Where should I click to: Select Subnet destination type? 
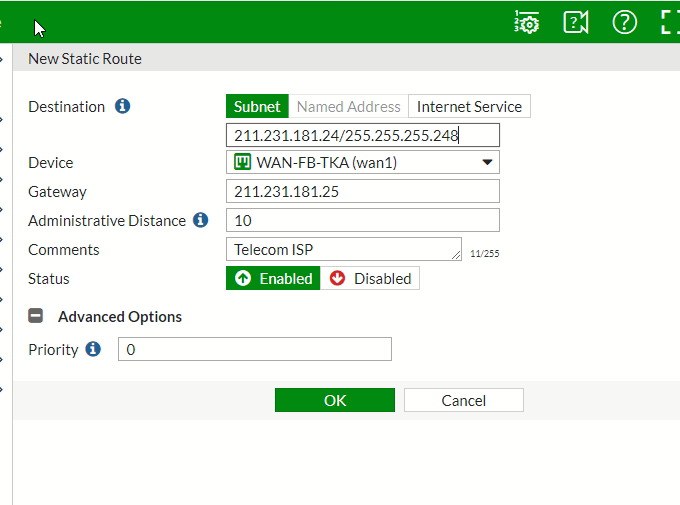pyautogui.click(x=257, y=106)
